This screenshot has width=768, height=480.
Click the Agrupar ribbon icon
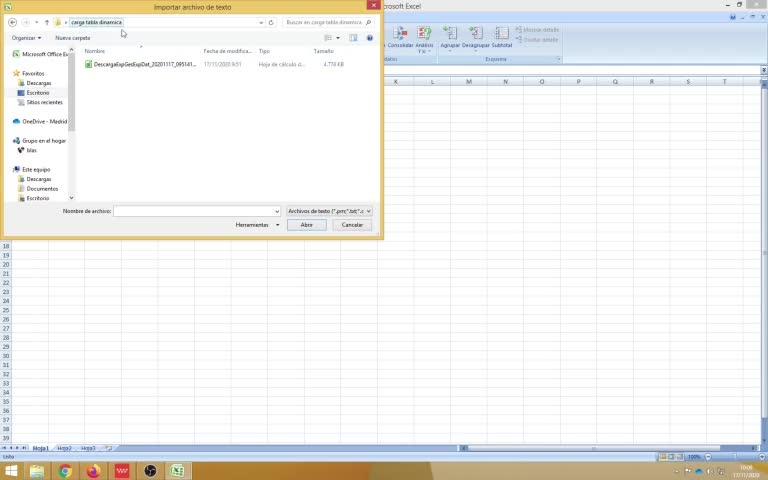point(450,38)
